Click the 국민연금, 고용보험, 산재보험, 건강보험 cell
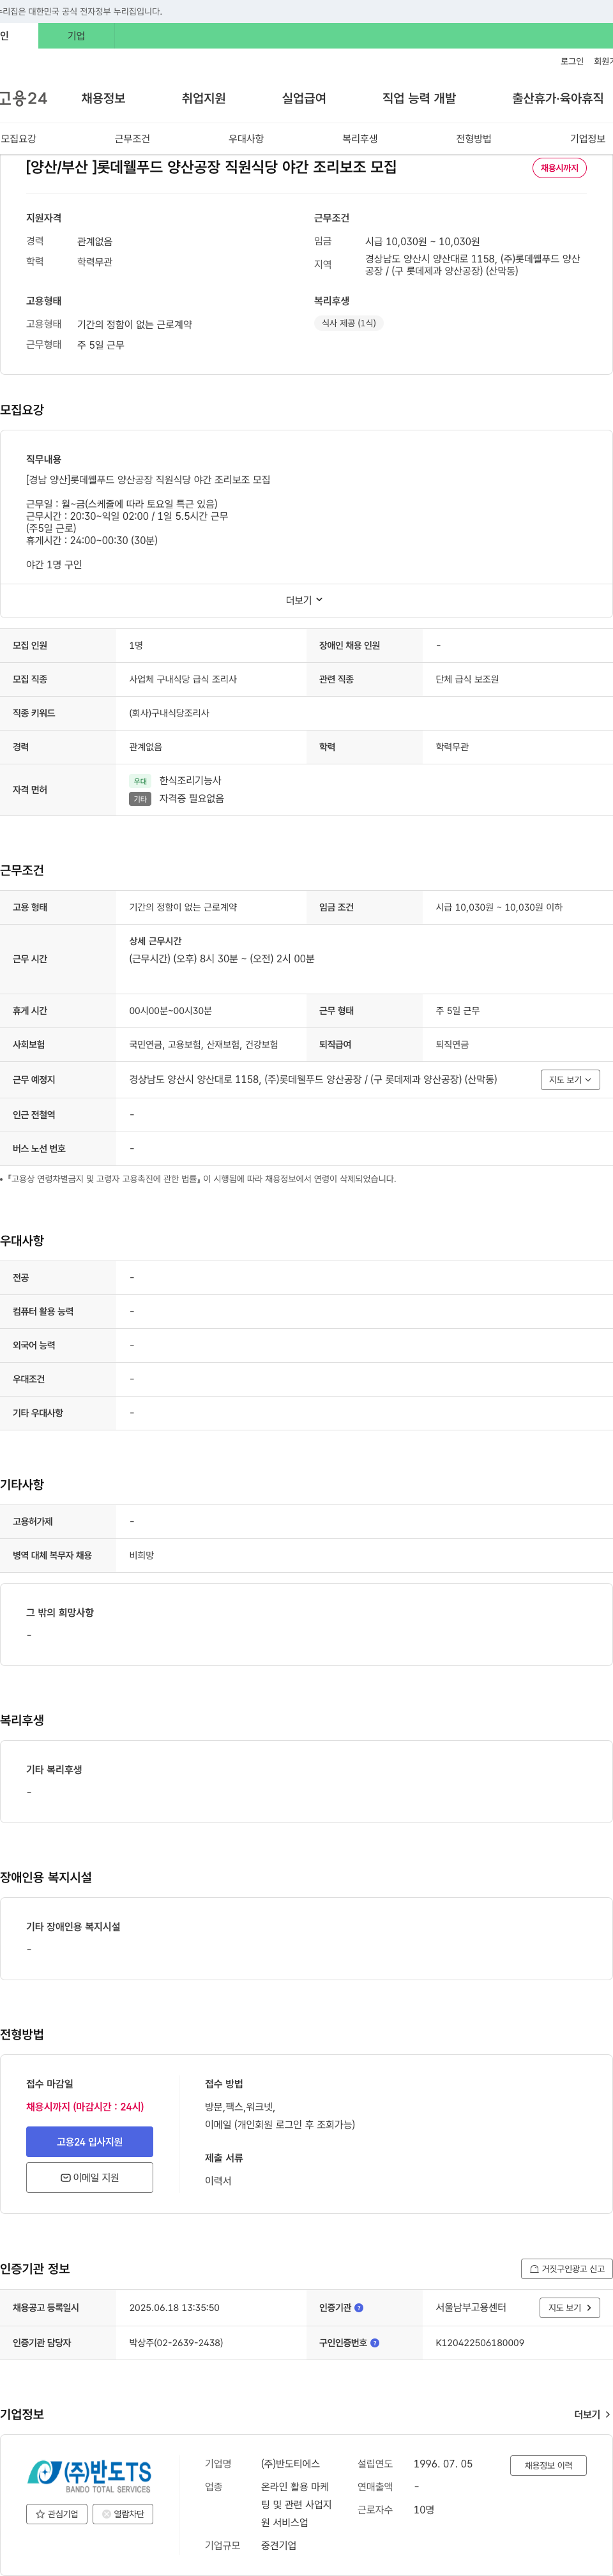Screen dimensions: 613x2576 click(204, 1044)
